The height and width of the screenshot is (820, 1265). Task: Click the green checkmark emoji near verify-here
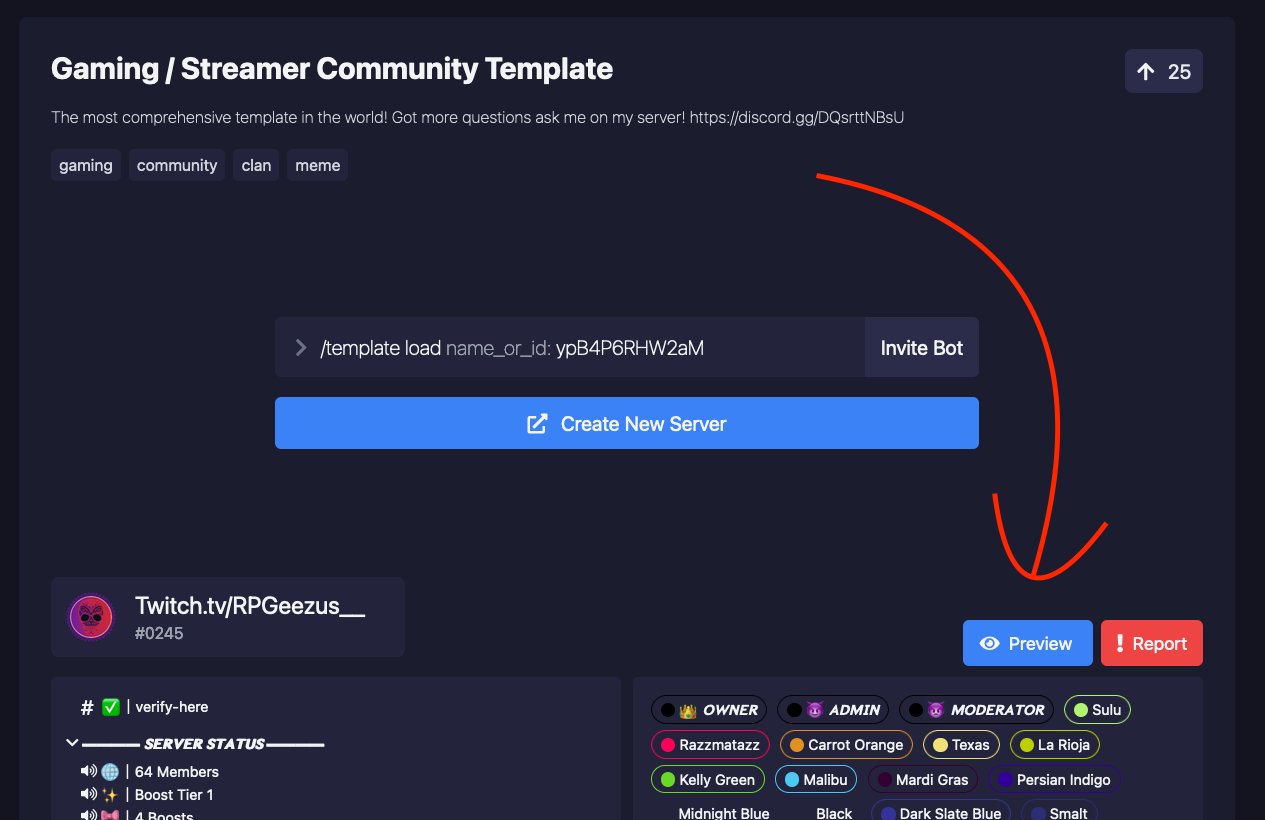111,707
